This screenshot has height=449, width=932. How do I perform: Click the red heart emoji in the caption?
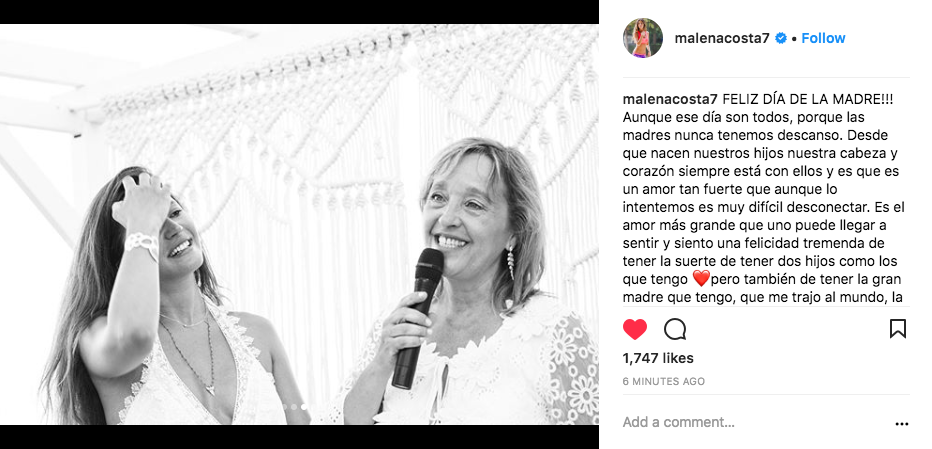(x=701, y=278)
